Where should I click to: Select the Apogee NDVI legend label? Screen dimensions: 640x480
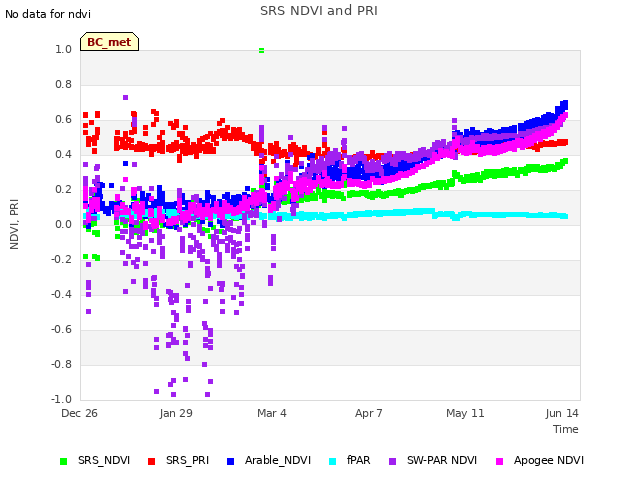549,460
